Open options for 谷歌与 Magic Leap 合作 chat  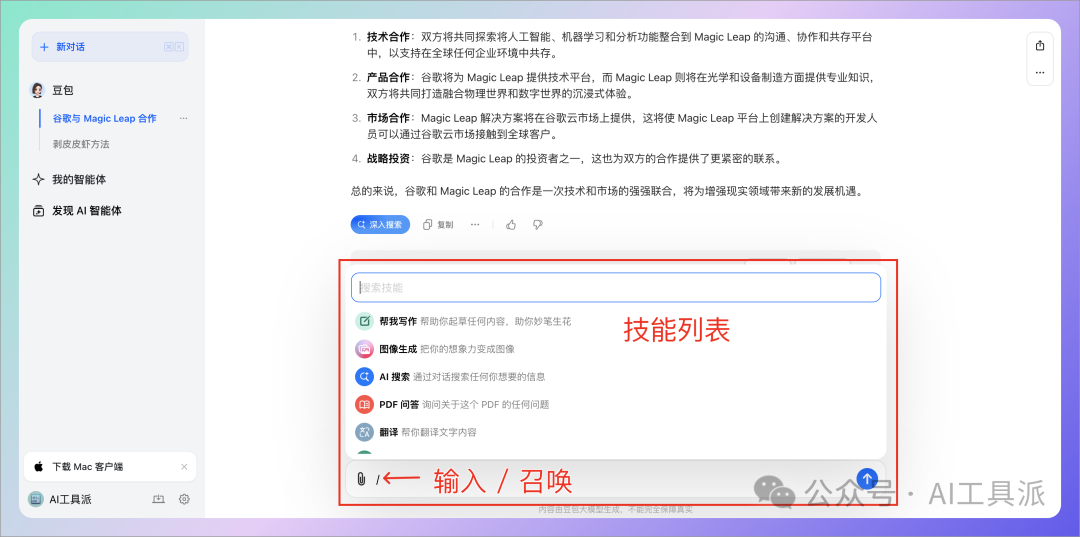point(183,118)
